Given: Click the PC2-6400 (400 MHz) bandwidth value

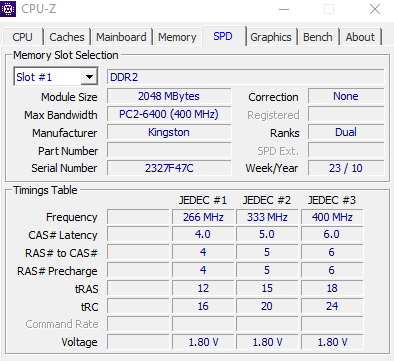Looking at the screenshot, I should tap(169, 114).
